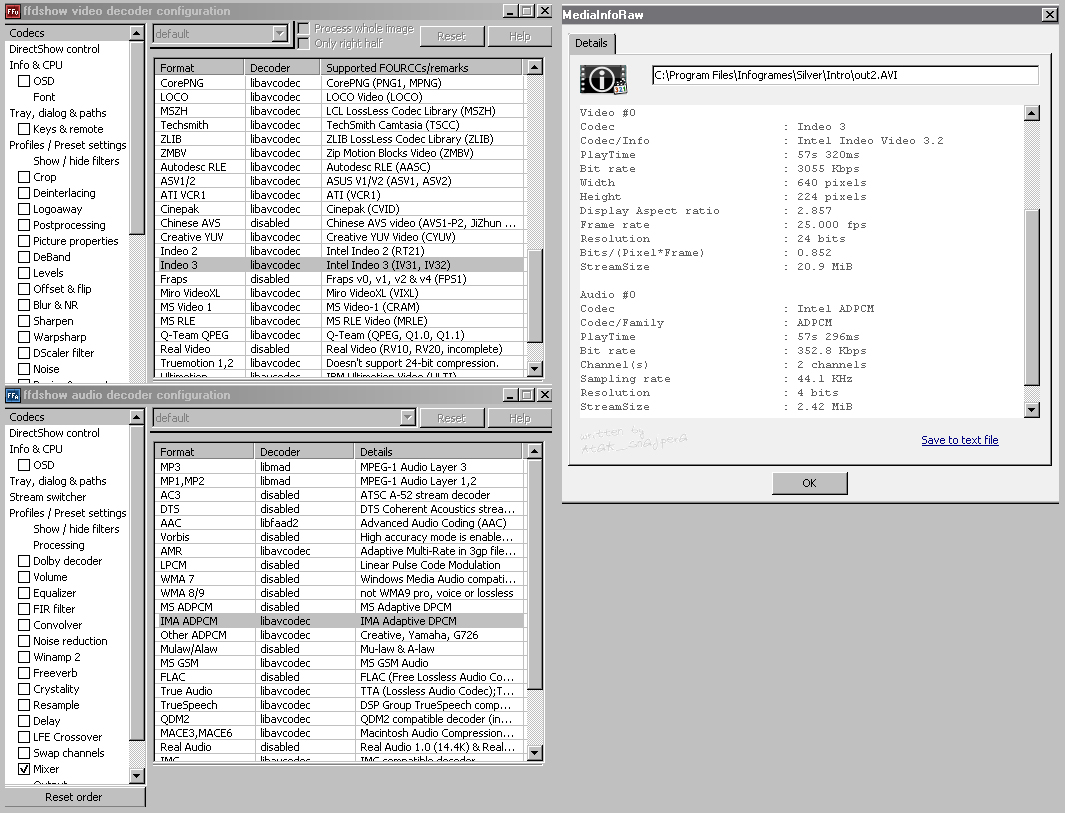1065x813 pixels.
Task: Click the ffdshow video decoder title bar icon
Action: [x=13, y=11]
